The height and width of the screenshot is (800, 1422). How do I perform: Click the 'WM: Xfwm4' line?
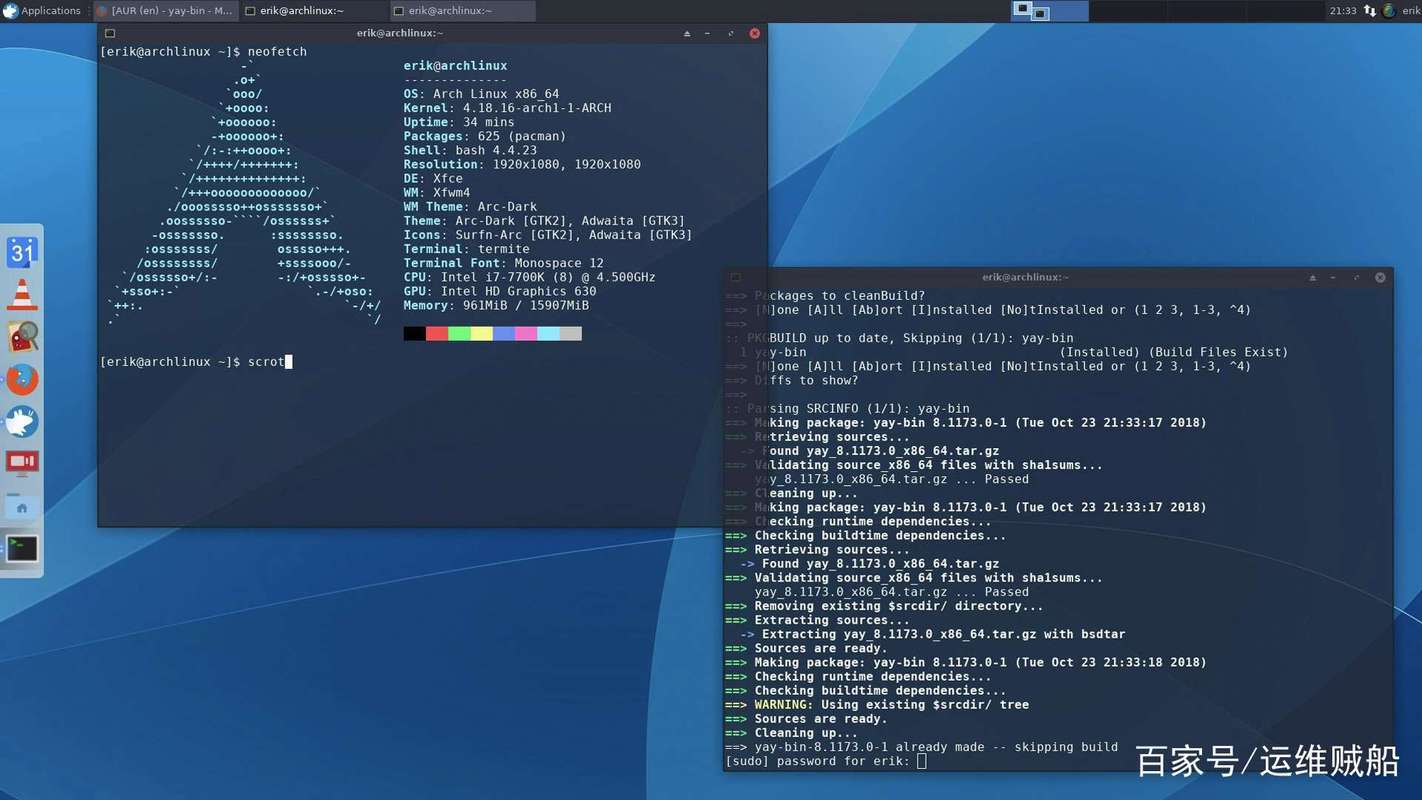[437, 192]
